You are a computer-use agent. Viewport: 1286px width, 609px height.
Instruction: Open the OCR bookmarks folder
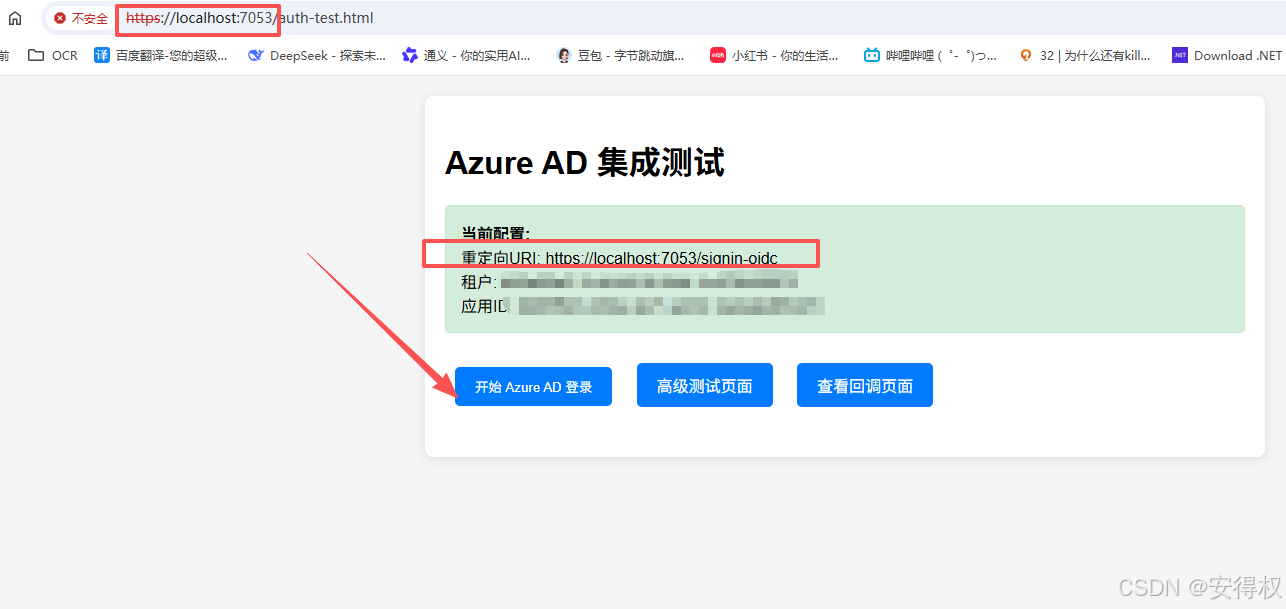pyautogui.click(x=53, y=56)
